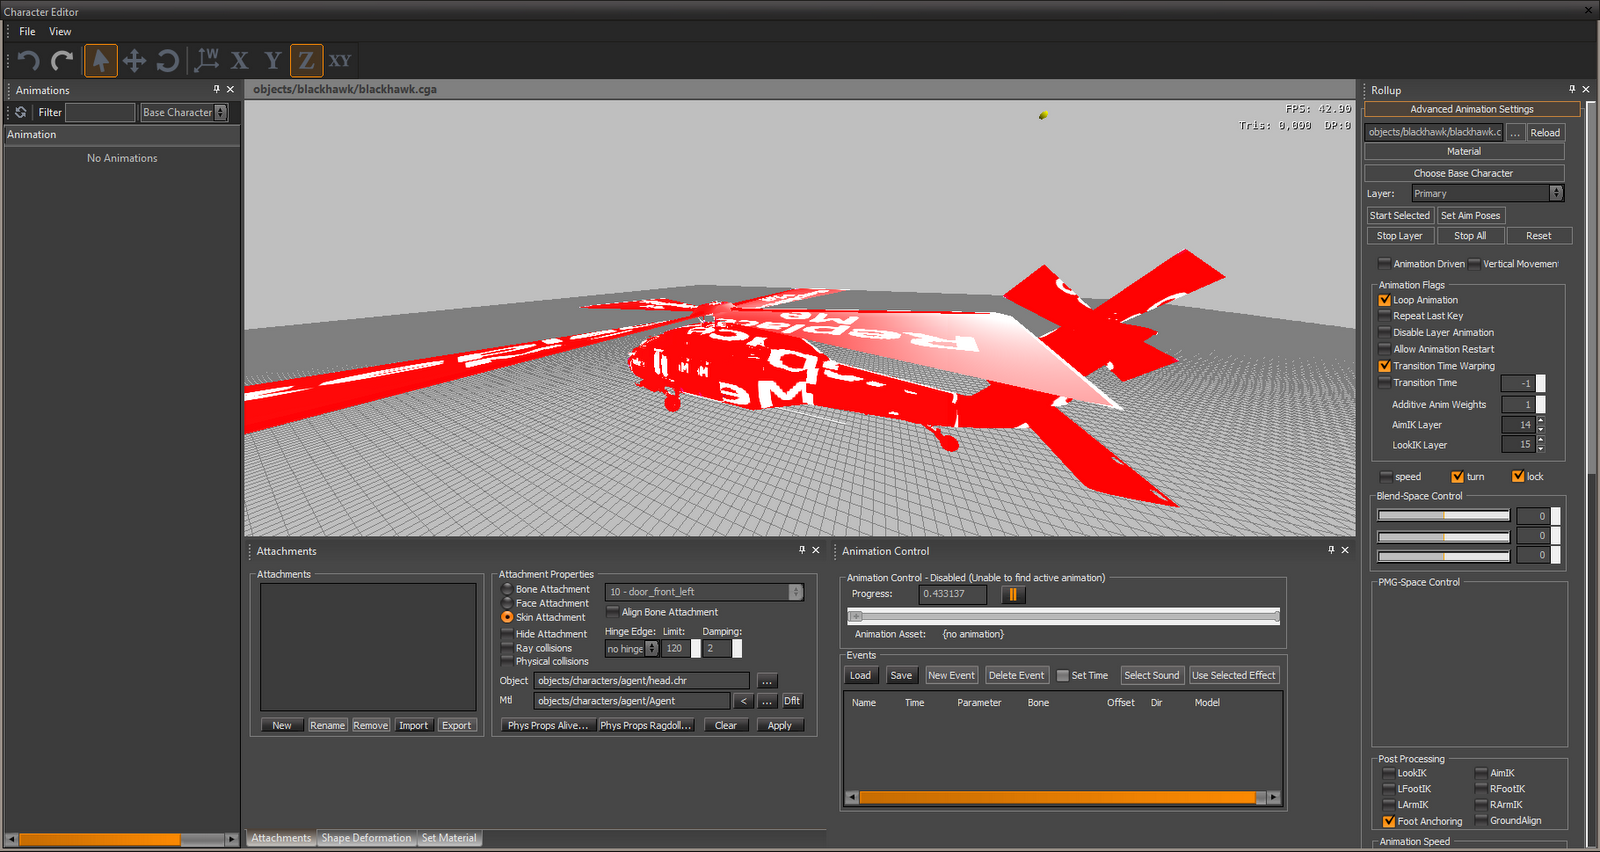
Task: Select Face Attachment radio option
Action: coord(507,603)
